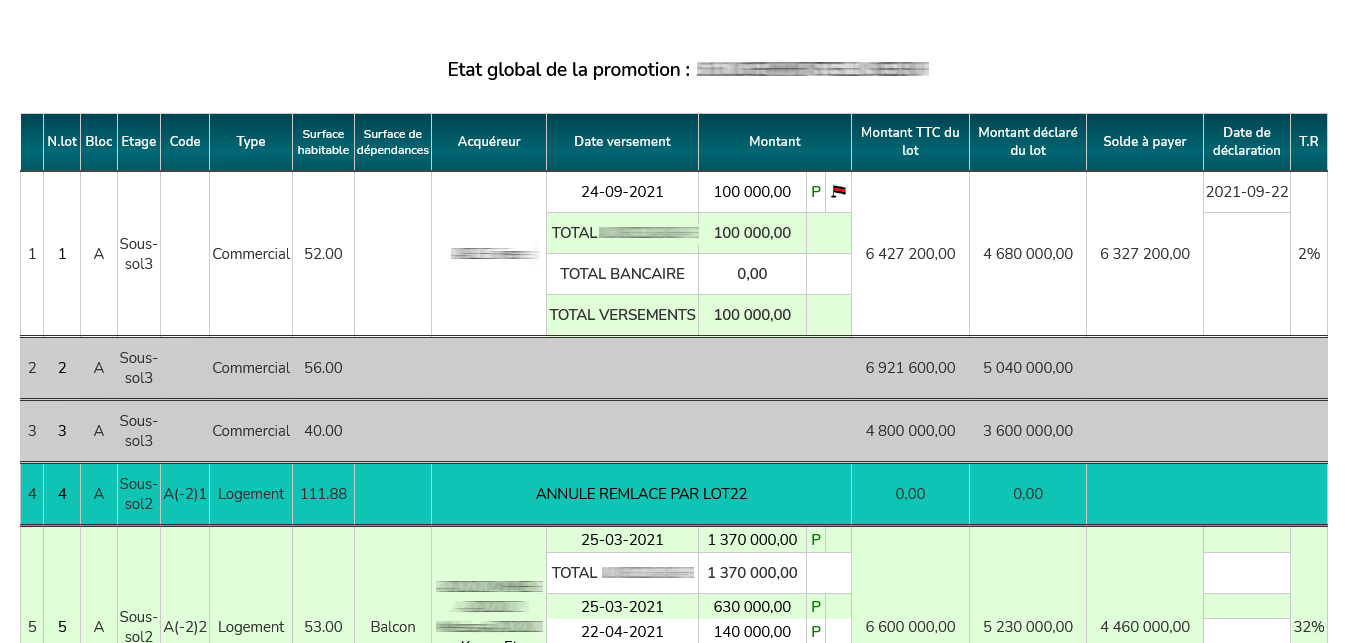Select the 1 370 000,00 payment dated 25-03-2021
This screenshot has width=1349, height=643.
[x=752, y=540]
